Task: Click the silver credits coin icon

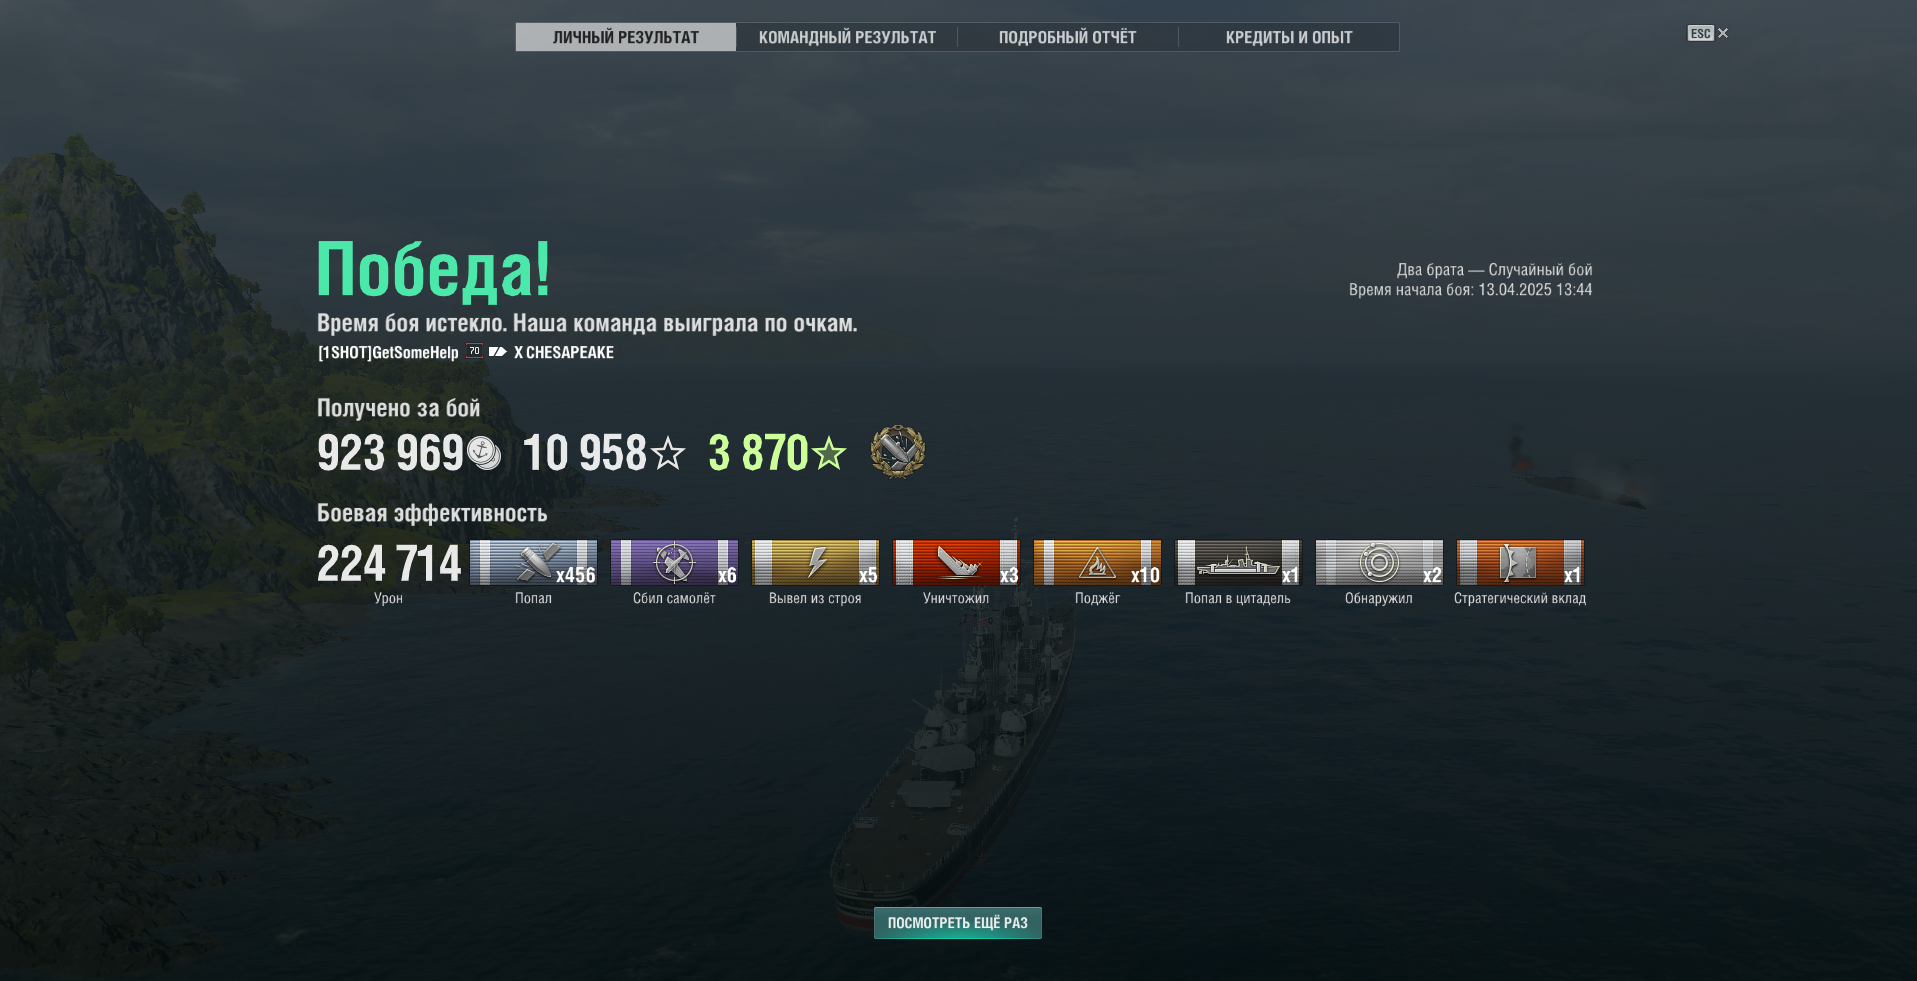Action: (x=484, y=454)
